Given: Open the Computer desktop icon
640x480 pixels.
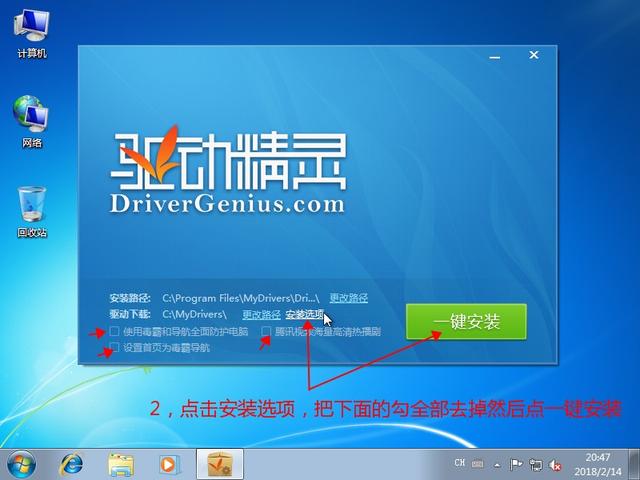Looking at the screenshot, I should pos(32,33).
